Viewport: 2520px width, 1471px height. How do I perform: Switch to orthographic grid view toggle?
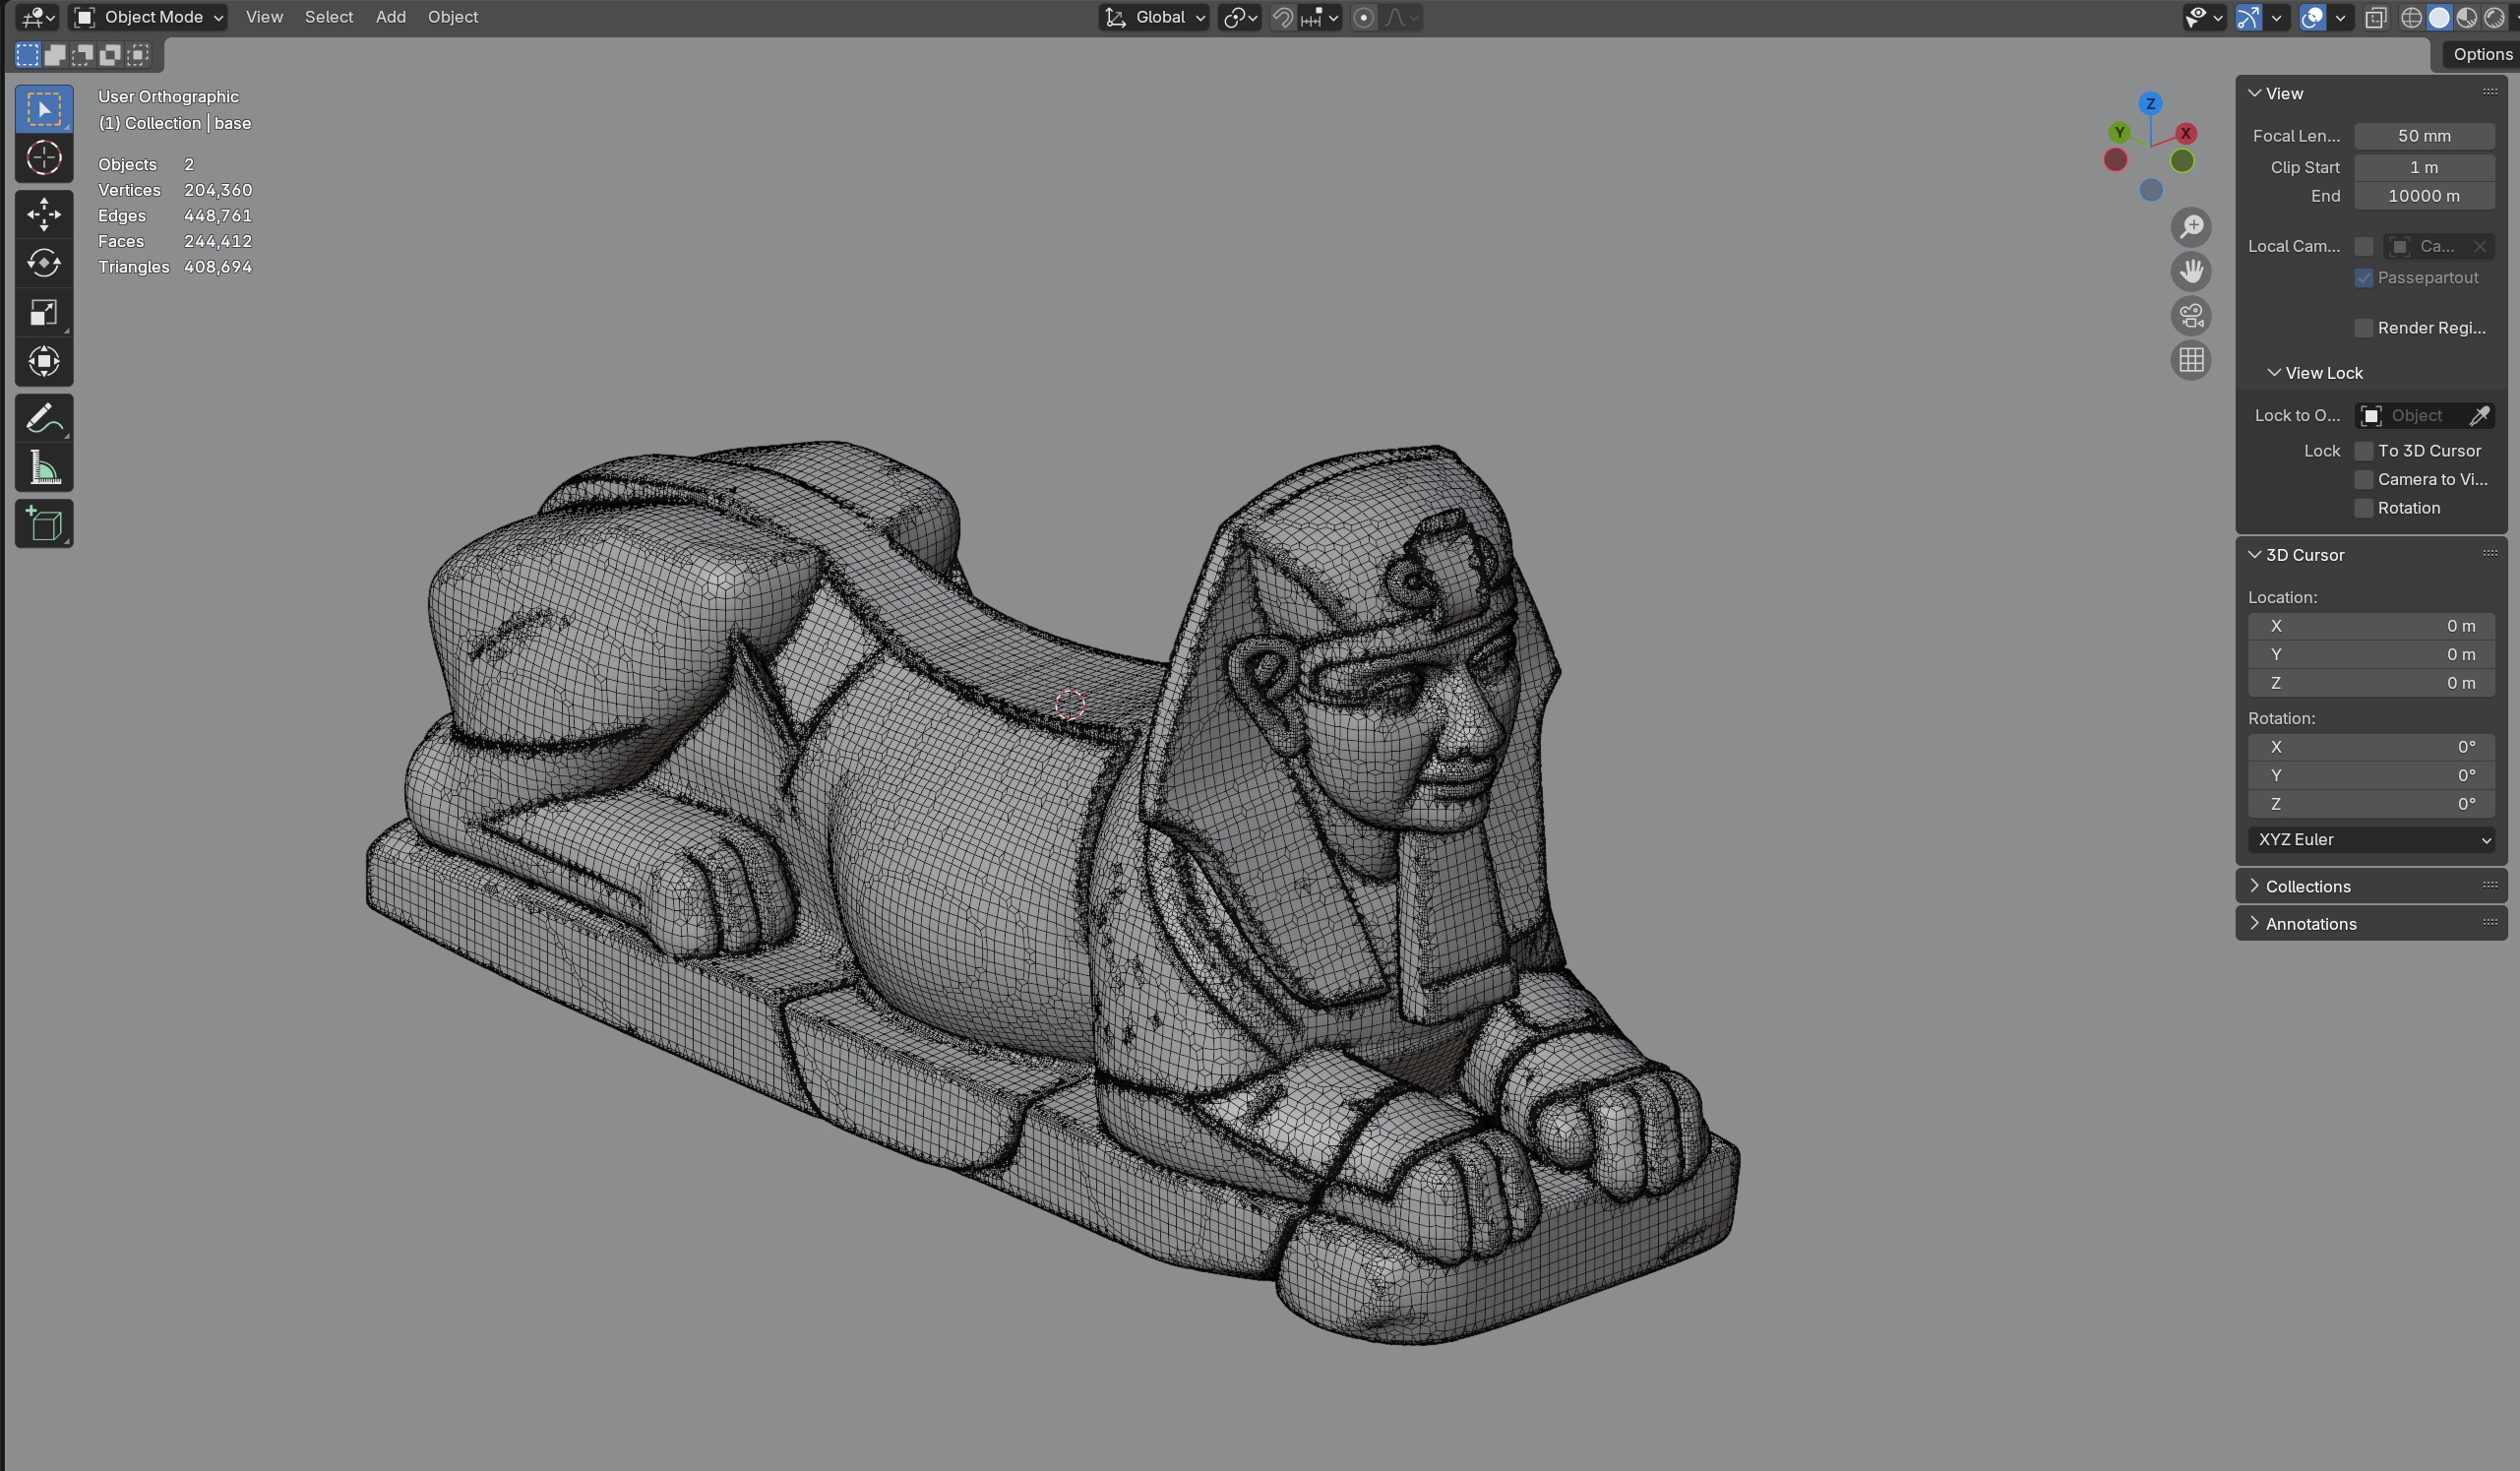[x=2191, y=360]
